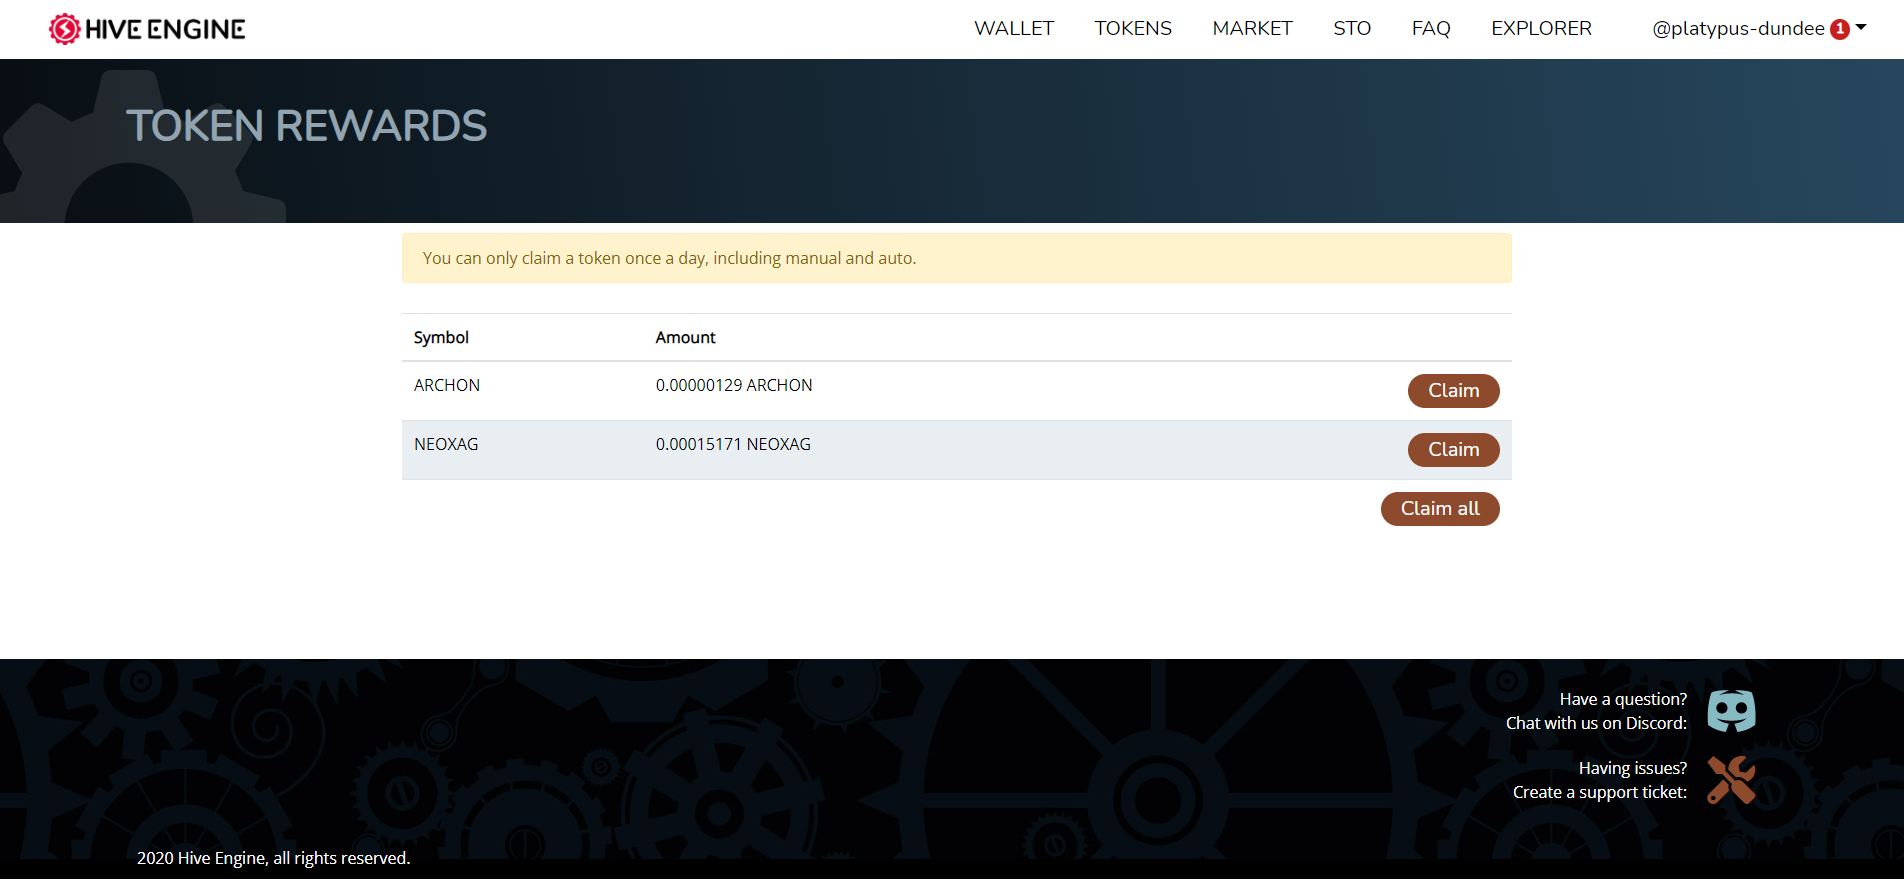Open the MARKET page
This screenshot has width=1904, height=894.
pos(1252,29)
